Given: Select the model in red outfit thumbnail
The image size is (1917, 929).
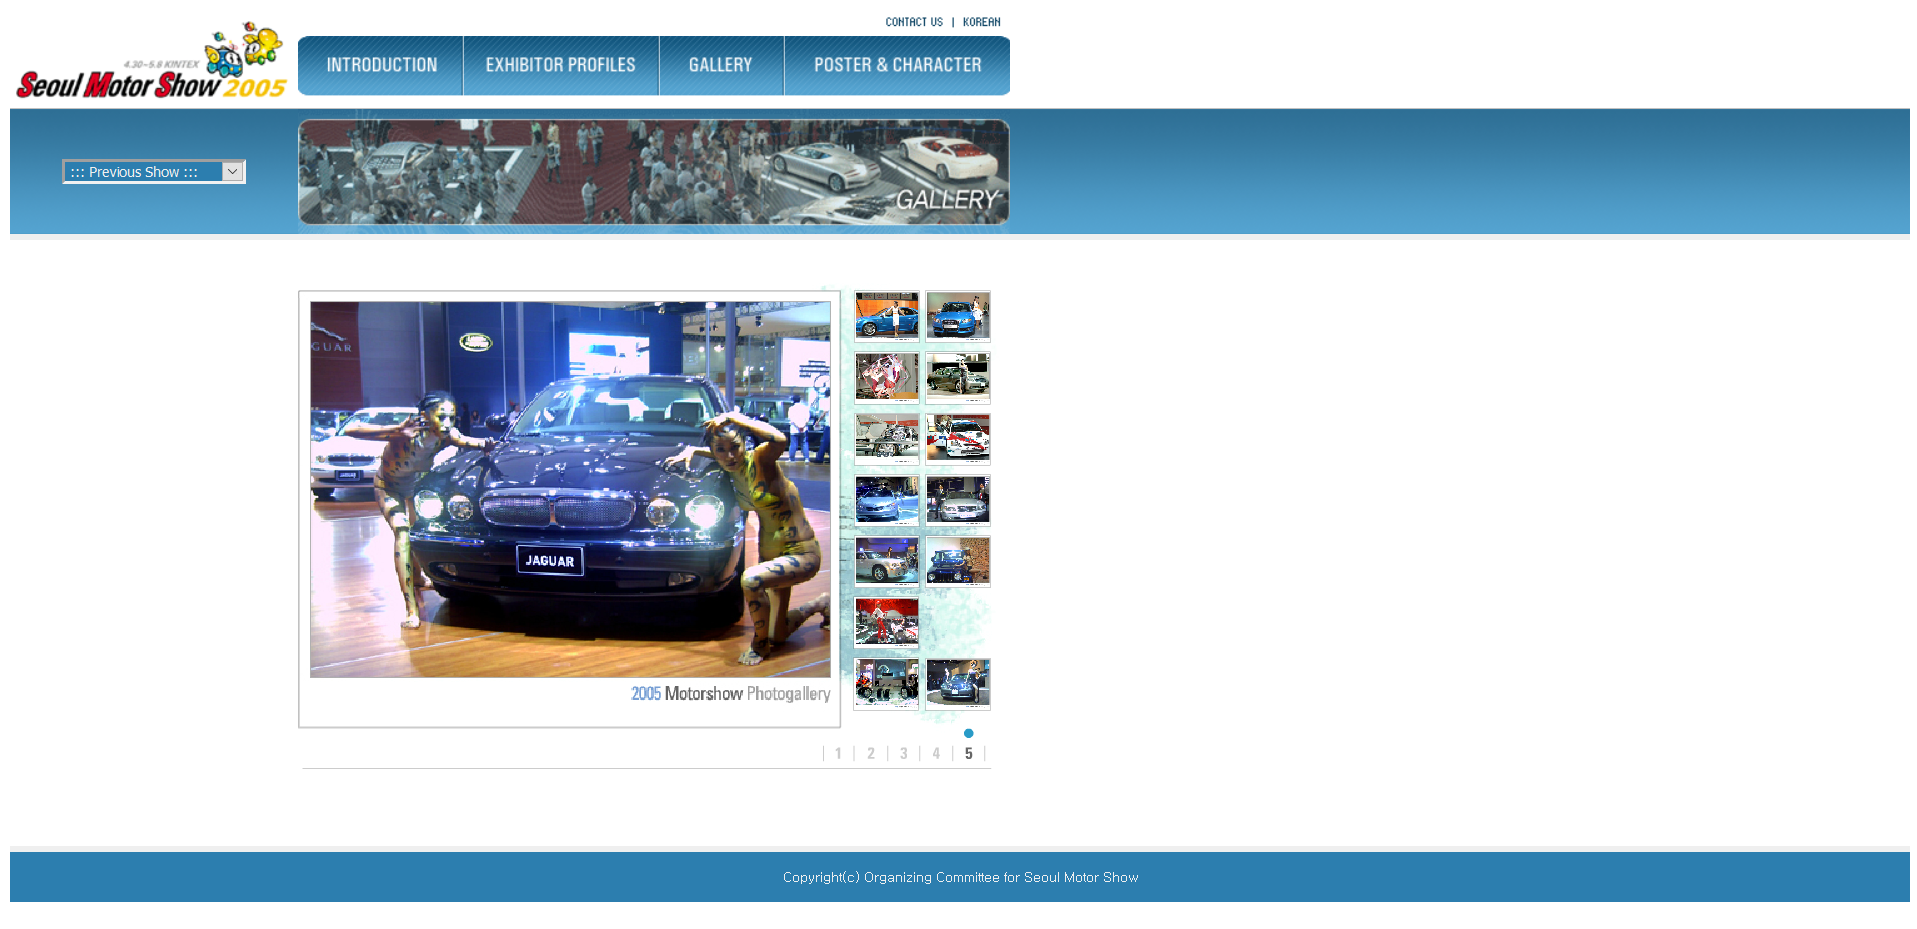Looking at the screenshot, I should point(887,623).
